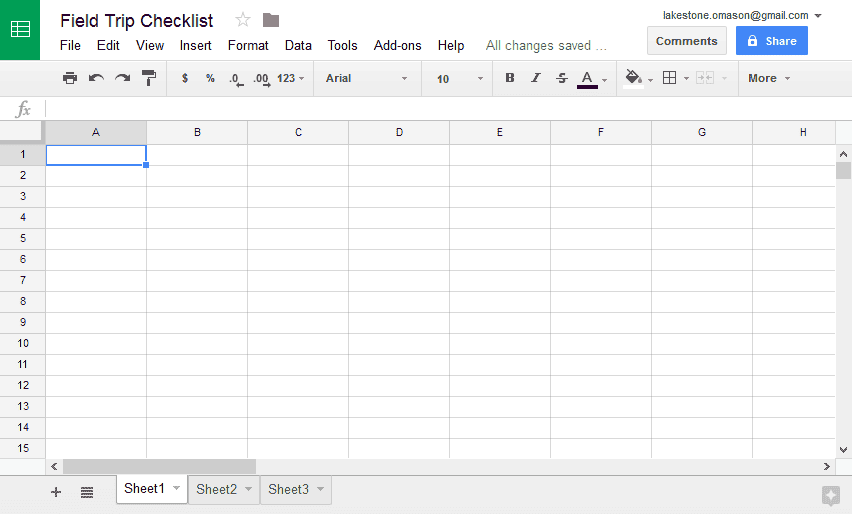Open Sheet1 tab dropdown arrow
This screenshot has height=514, width=852.
pos(177,488)
